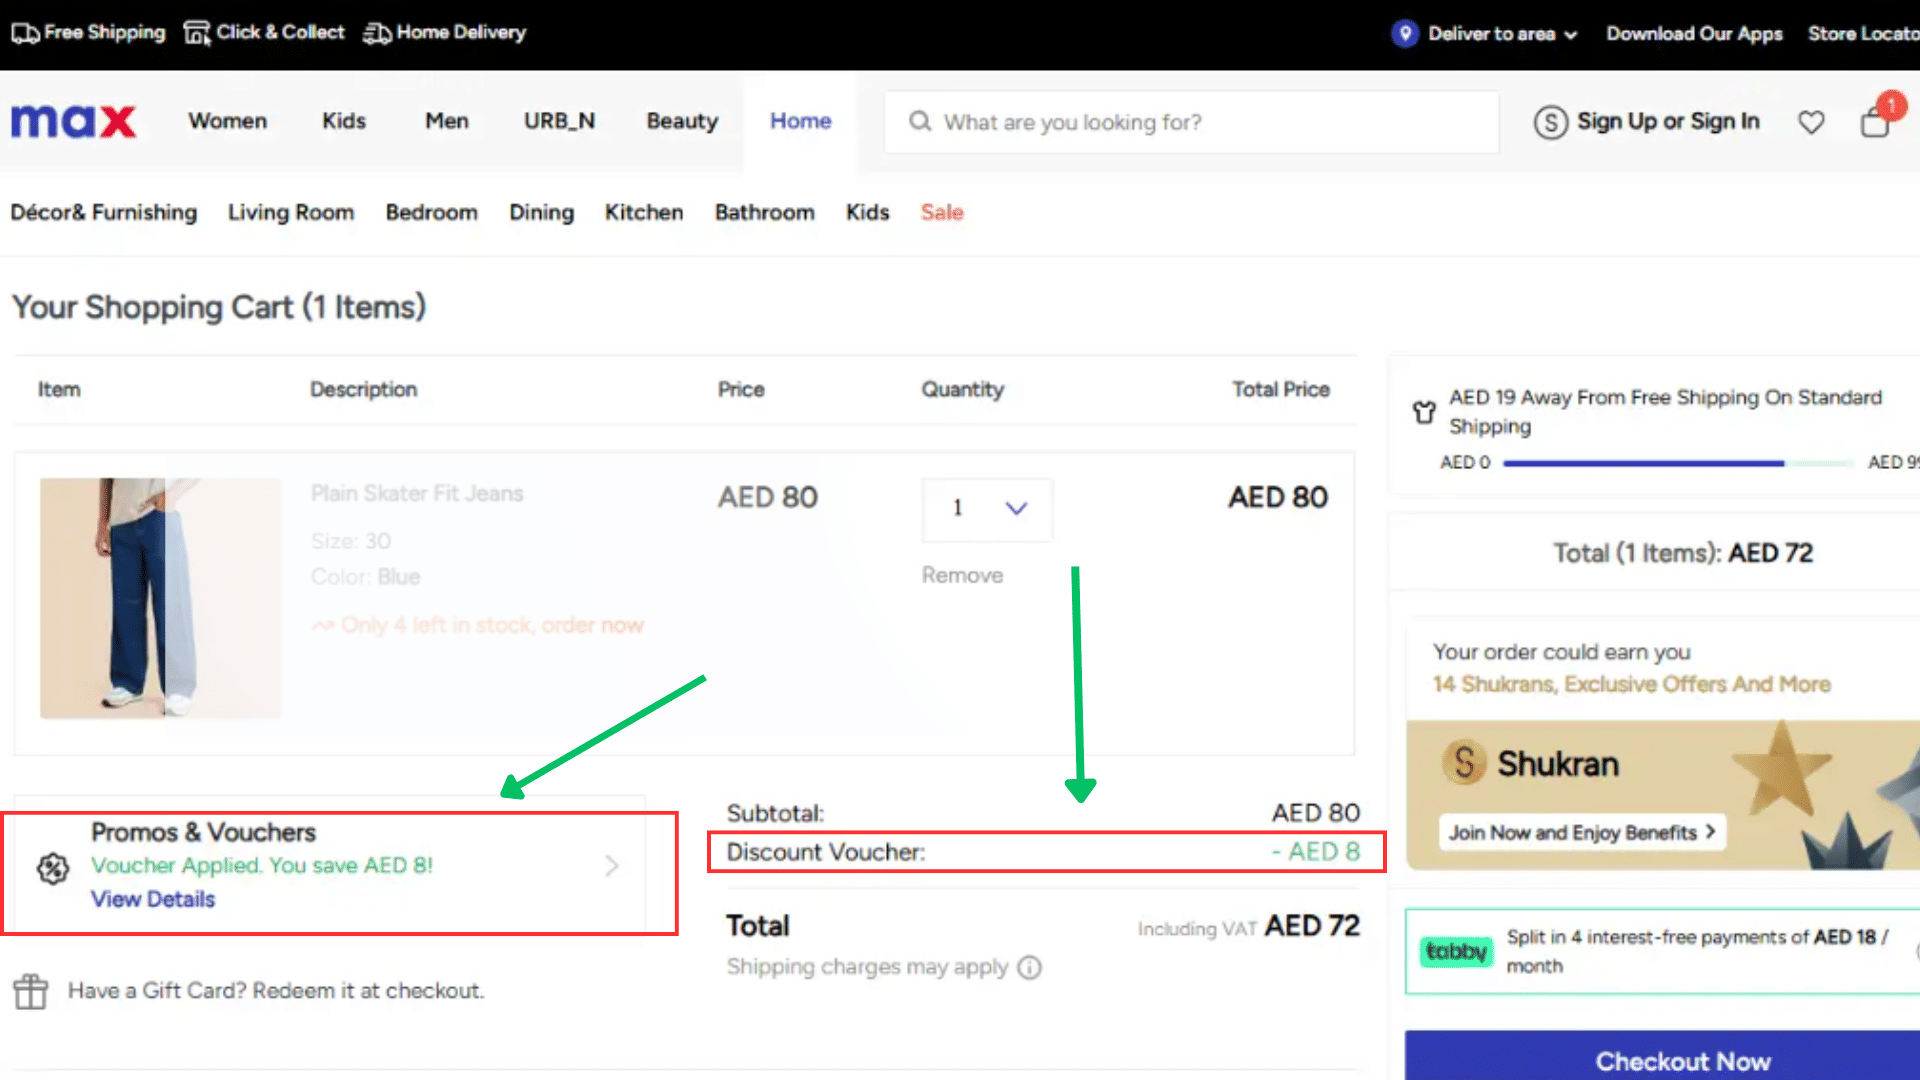Click the search magnifier icon
Screen dimensions: 1920x1080
click(919, 122)
